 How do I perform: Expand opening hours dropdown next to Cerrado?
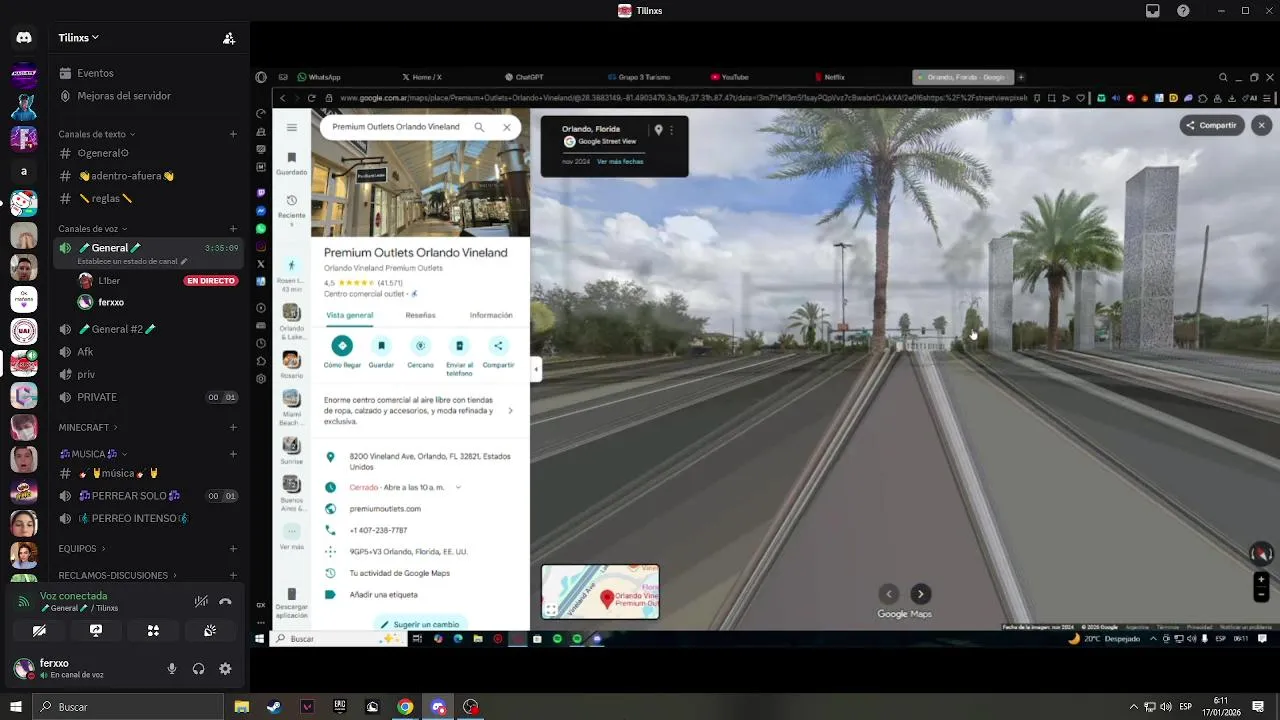pos(458,487)
